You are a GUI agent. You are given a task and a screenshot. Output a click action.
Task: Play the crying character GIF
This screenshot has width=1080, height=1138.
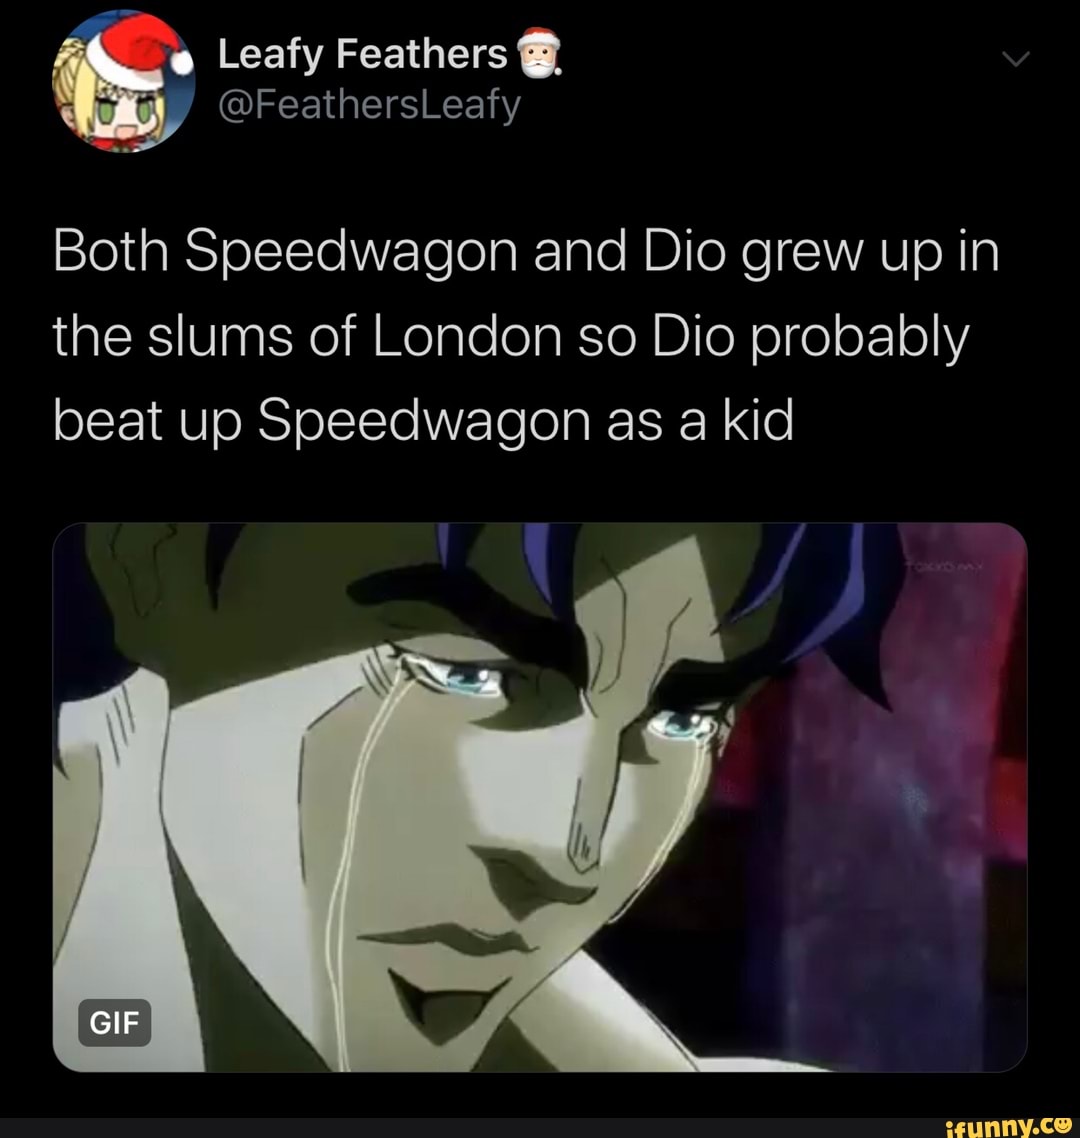(x=539, y=796)
